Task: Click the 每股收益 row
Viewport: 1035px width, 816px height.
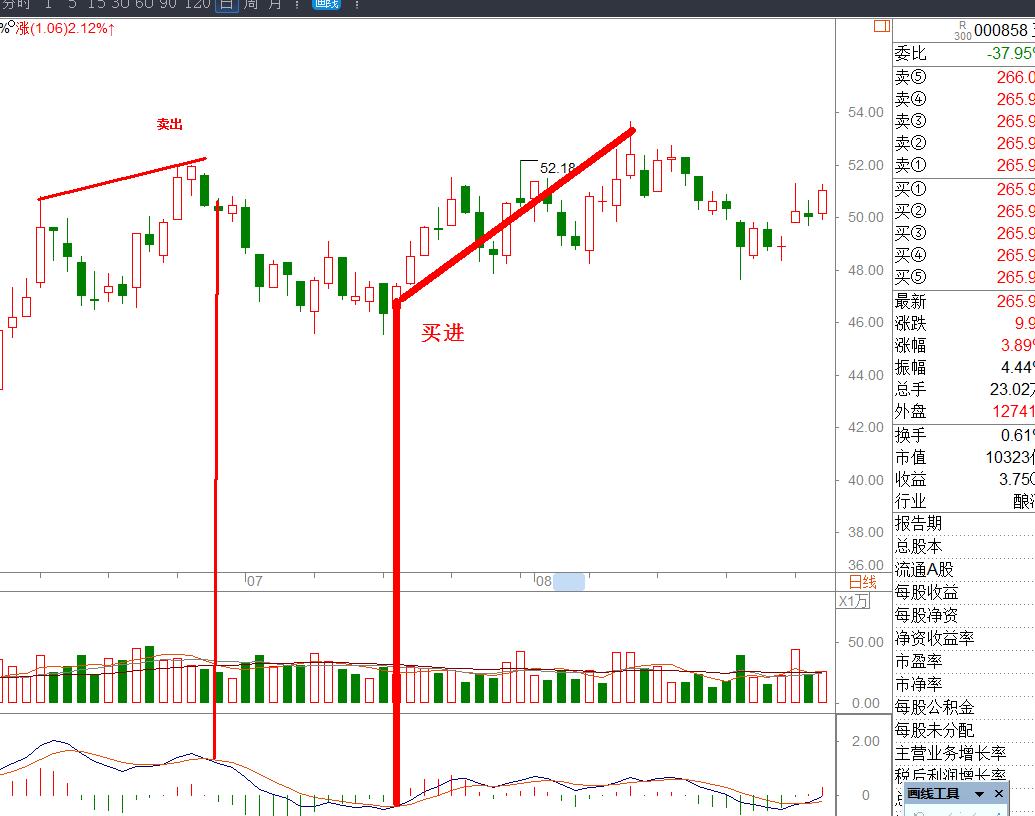Action: click(x=964, y=592)
